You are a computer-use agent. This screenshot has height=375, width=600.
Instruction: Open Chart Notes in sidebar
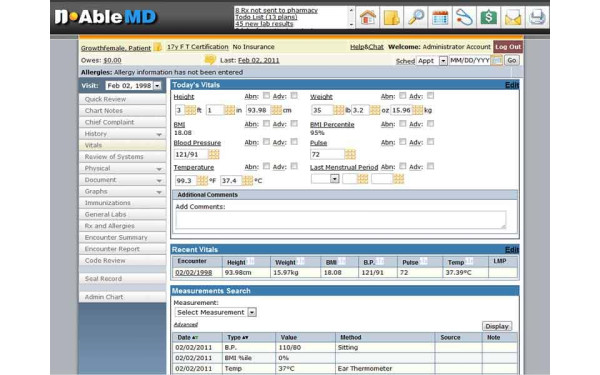click(x=122, y=111)
